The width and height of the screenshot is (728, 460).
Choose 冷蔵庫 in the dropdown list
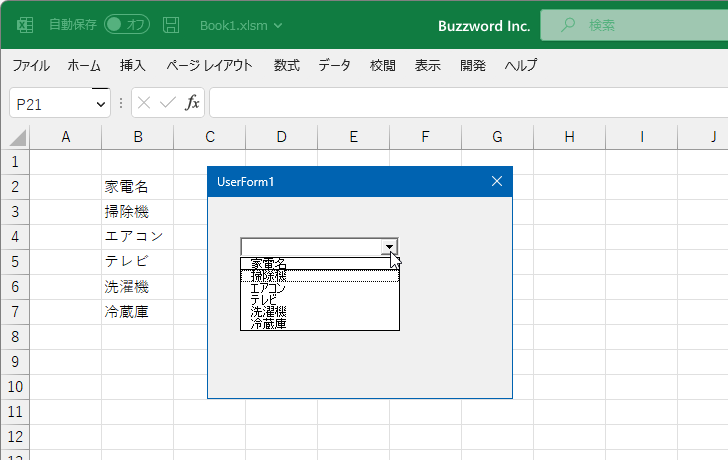click(x=320, y=324)
